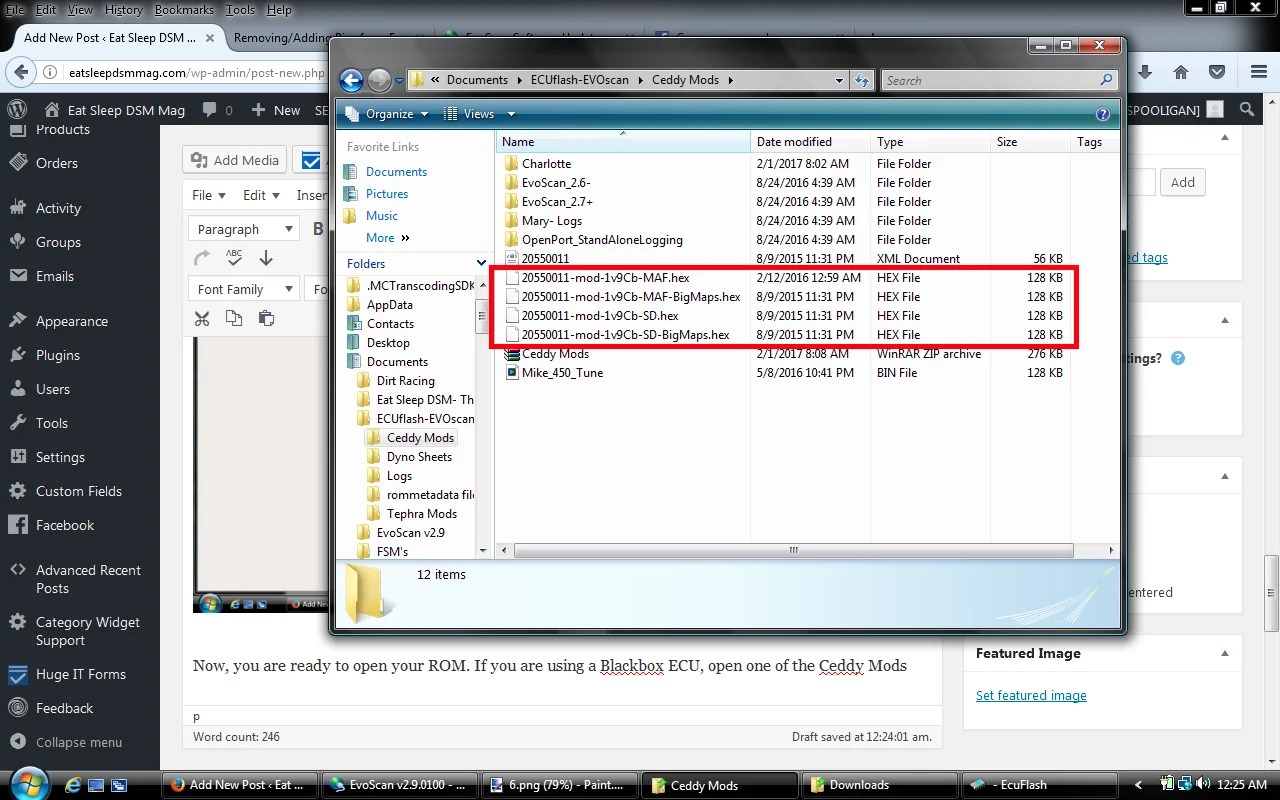This screenshot has width=1280, height=800.
Task: Click the Explorer back arrow button
Action: point(351,80)
